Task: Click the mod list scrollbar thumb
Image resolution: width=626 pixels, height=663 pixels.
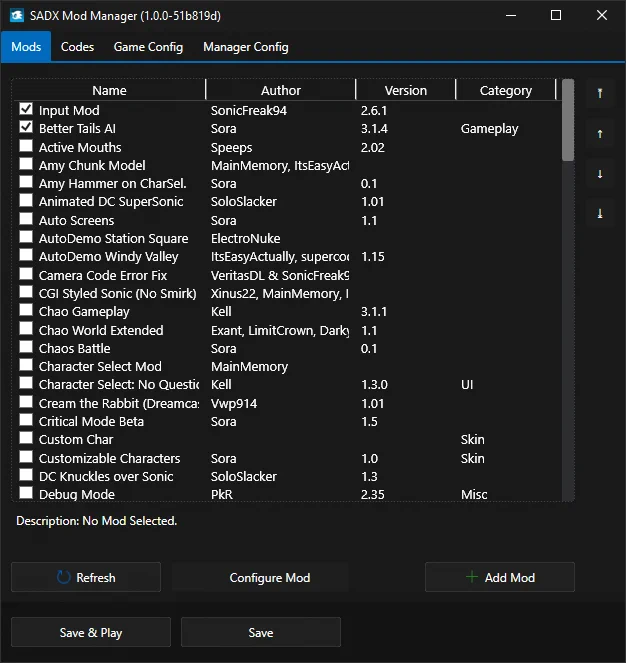Action: (568, 121)
